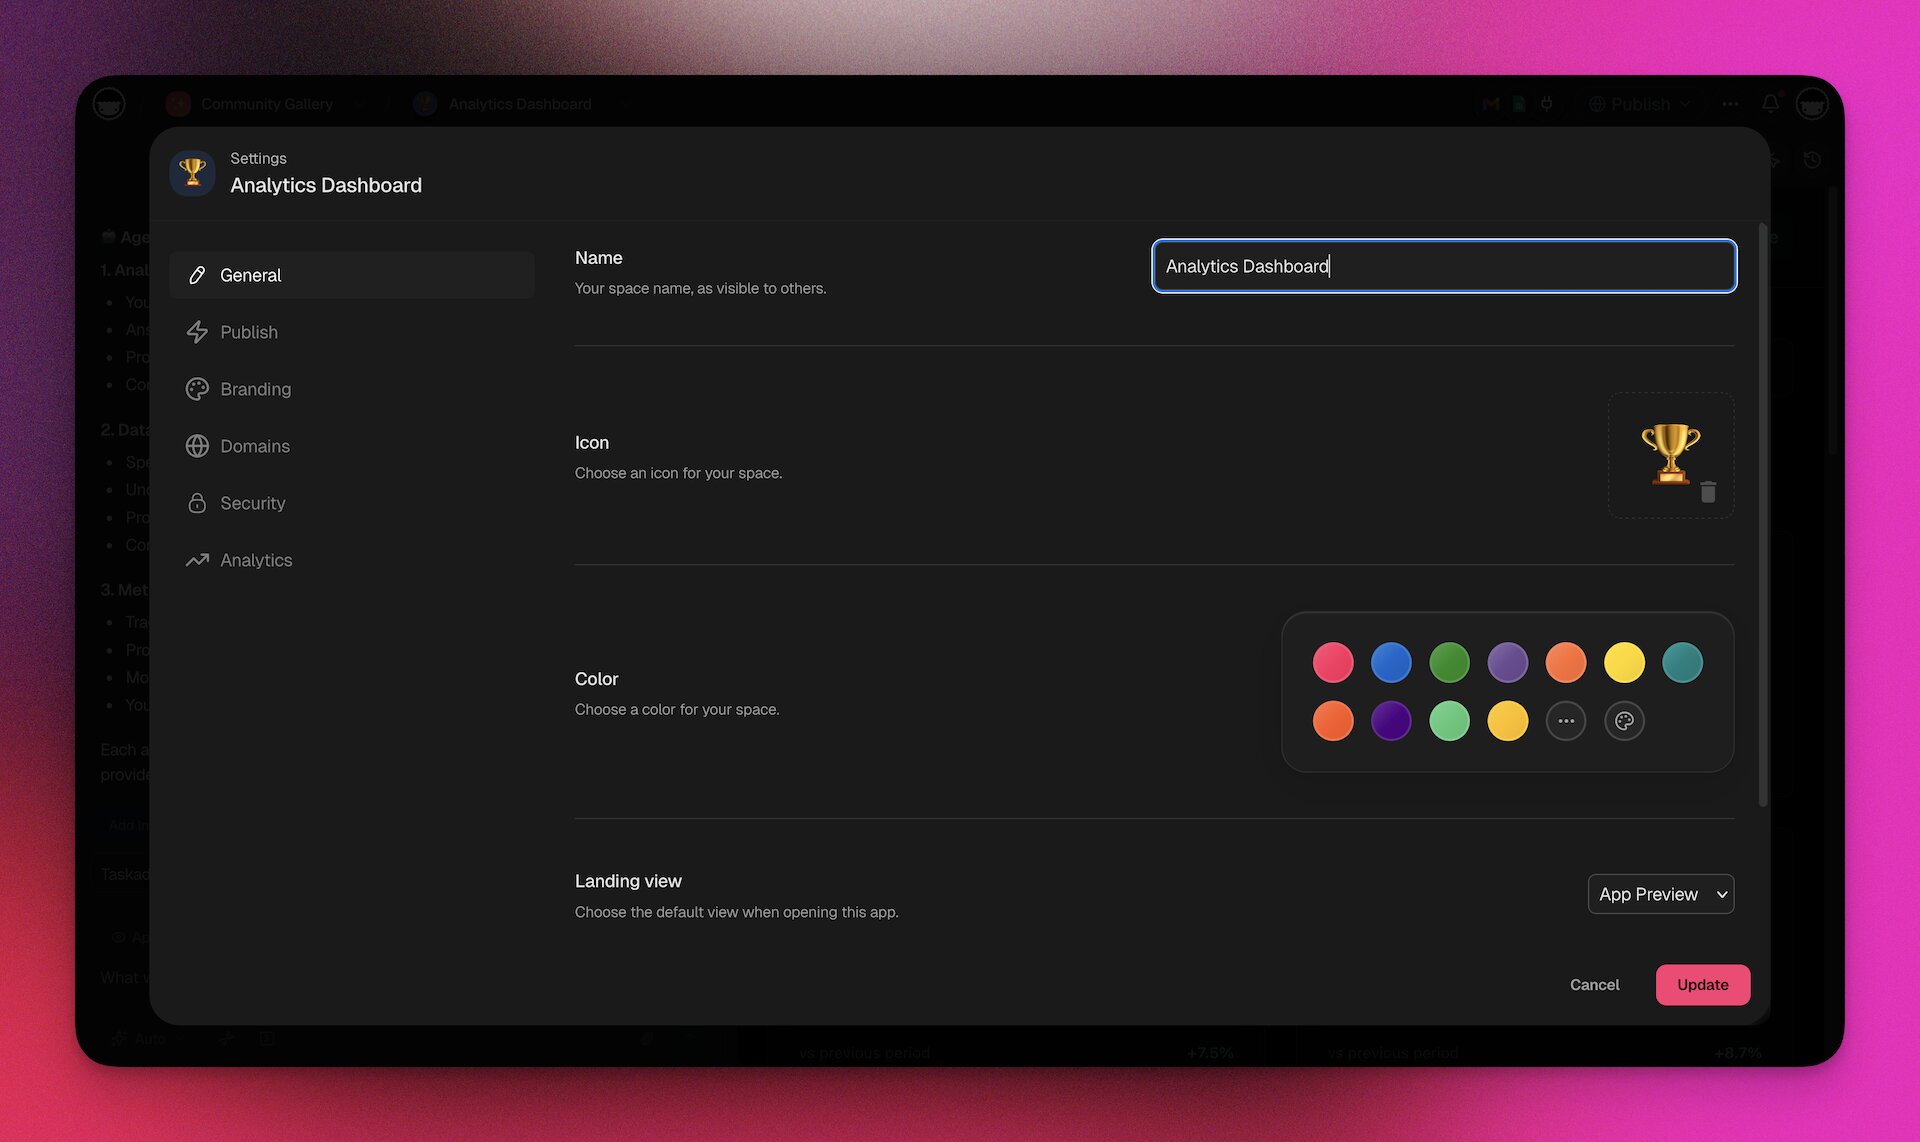Cancel the settings changes

coord(1594,984)
